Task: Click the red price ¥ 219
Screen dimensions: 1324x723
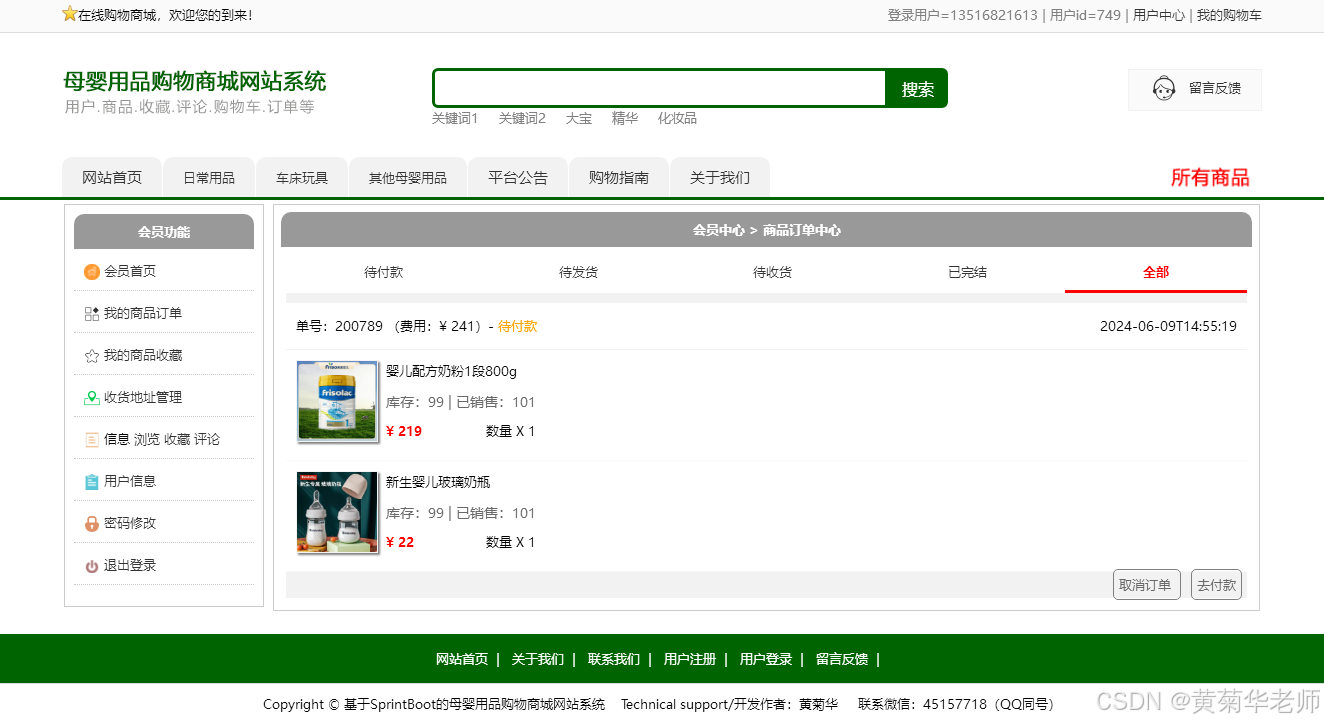Action: coord(404,431)
